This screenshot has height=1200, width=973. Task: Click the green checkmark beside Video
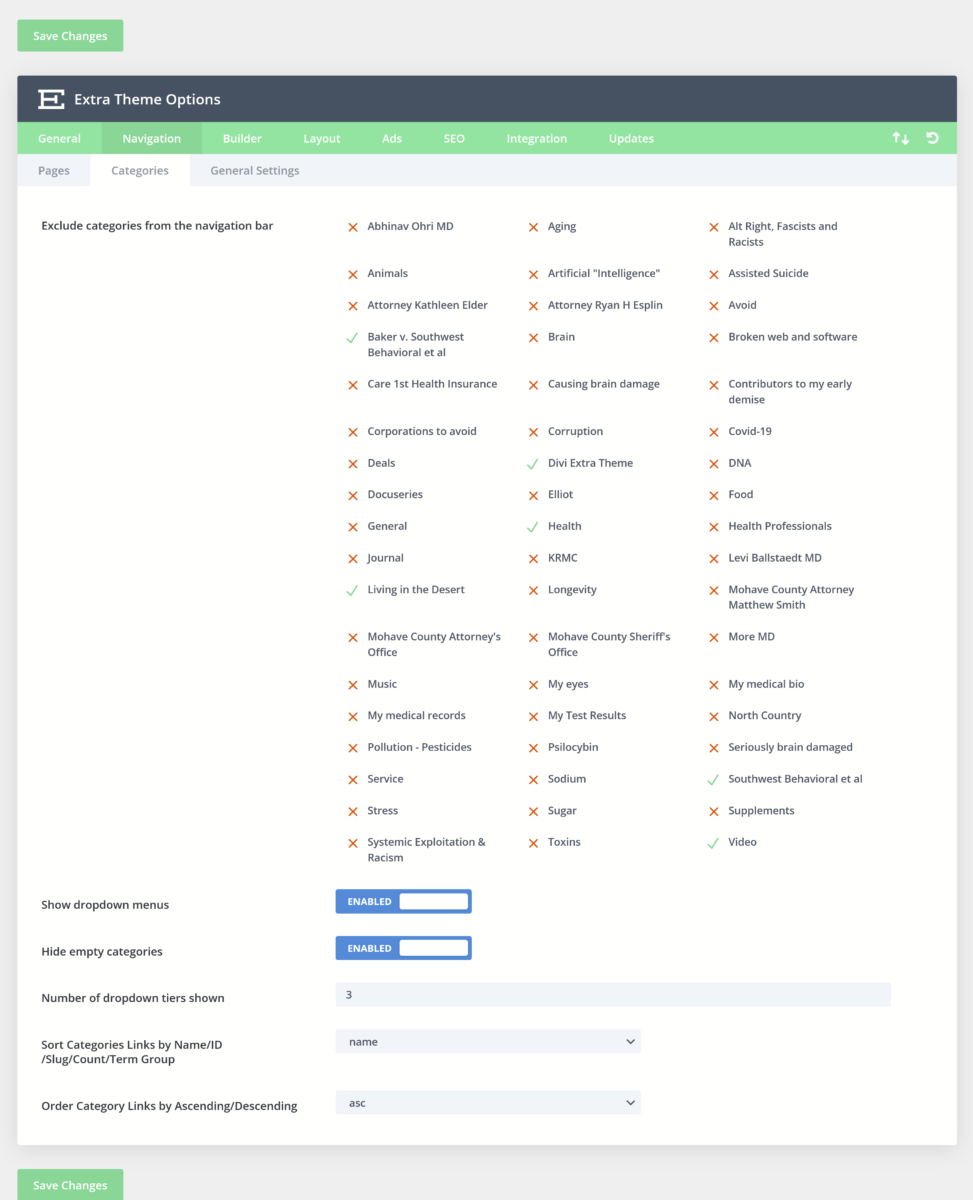713,841
